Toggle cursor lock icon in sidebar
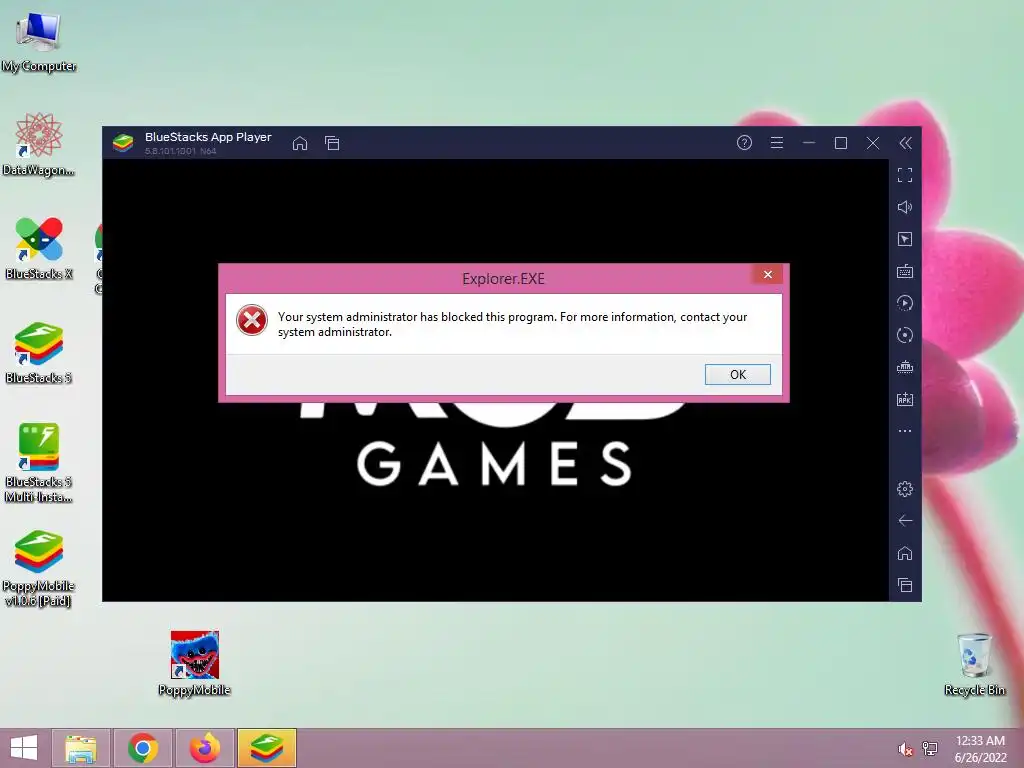Viewport: 1024px width, 768px height. coord(904,239)
